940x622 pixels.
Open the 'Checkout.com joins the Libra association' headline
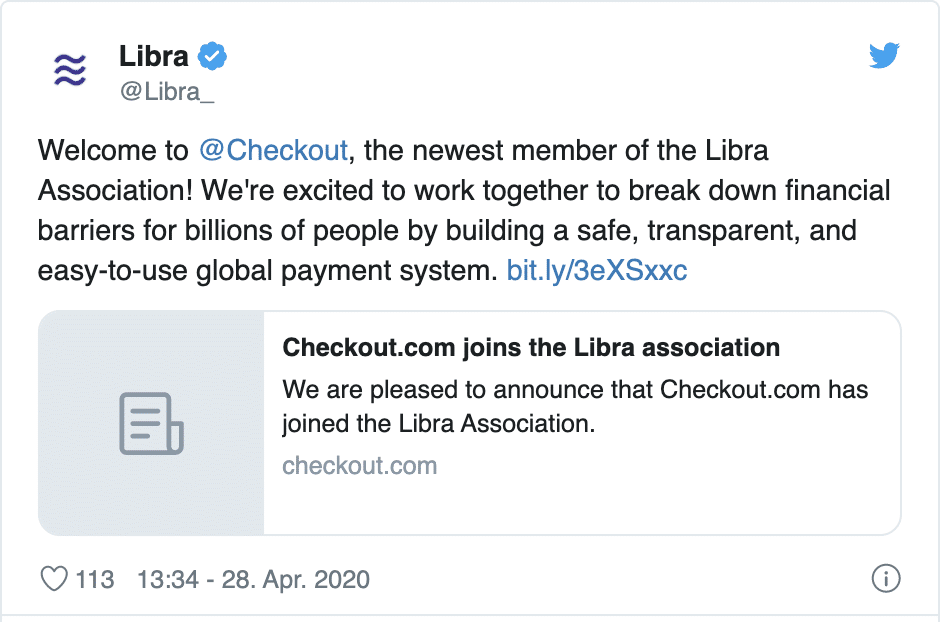tap(531, 348)
